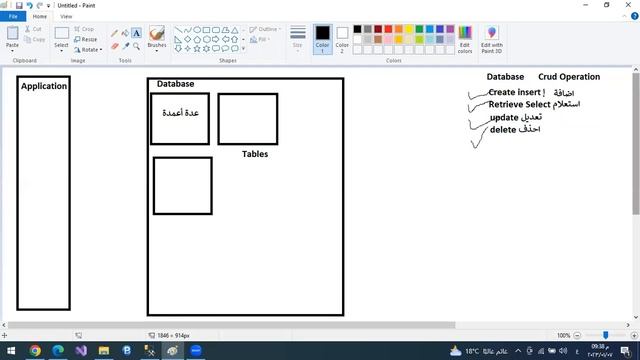
Task: Select the Text tool
Action: point(136,33)
